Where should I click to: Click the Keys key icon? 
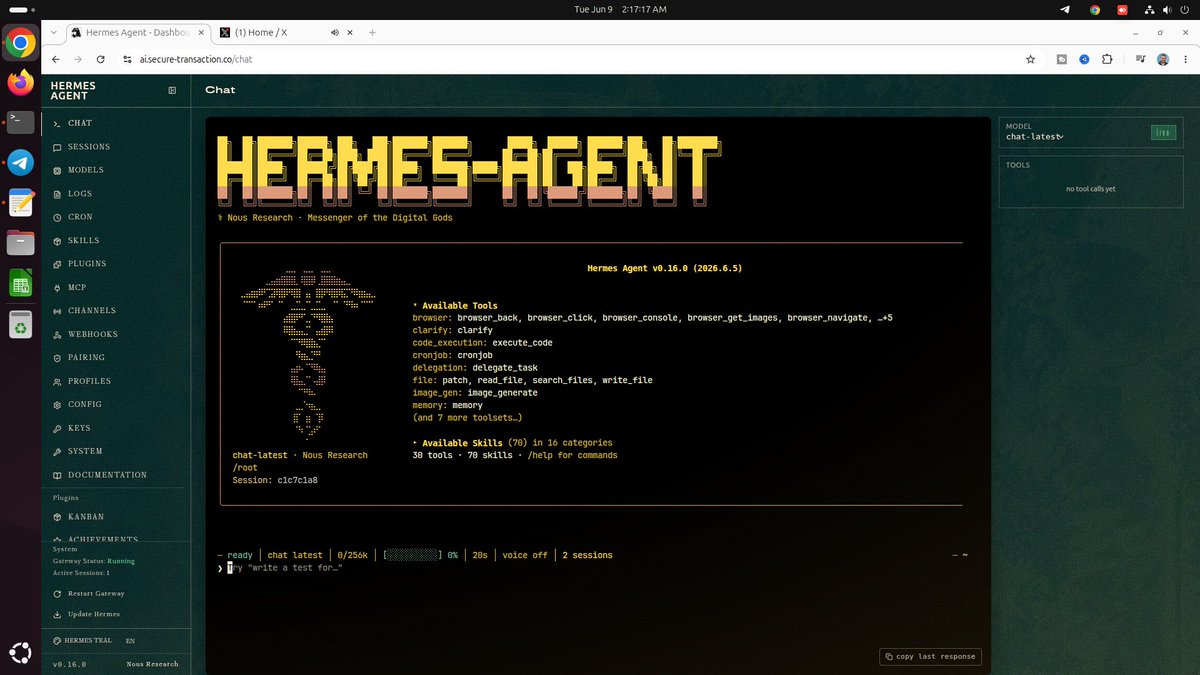pos(57,428)
